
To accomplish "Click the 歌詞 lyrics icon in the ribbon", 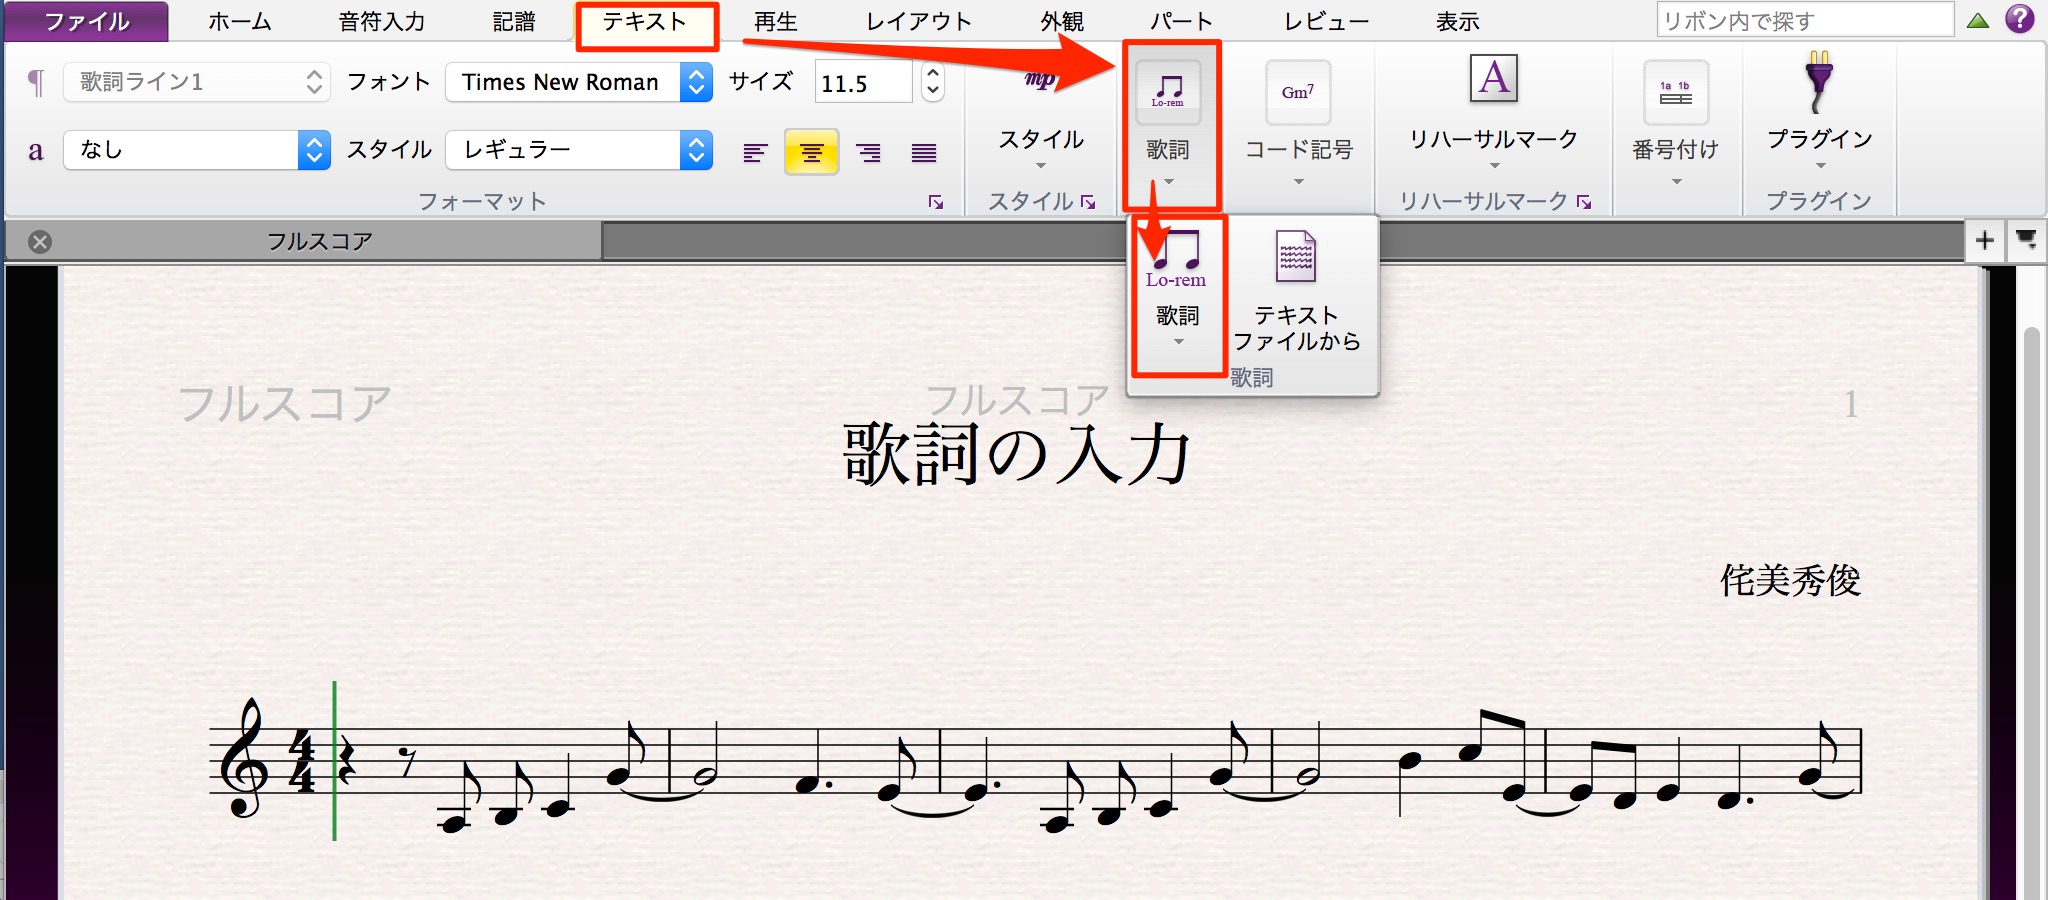I will [x=1168, y=92].
